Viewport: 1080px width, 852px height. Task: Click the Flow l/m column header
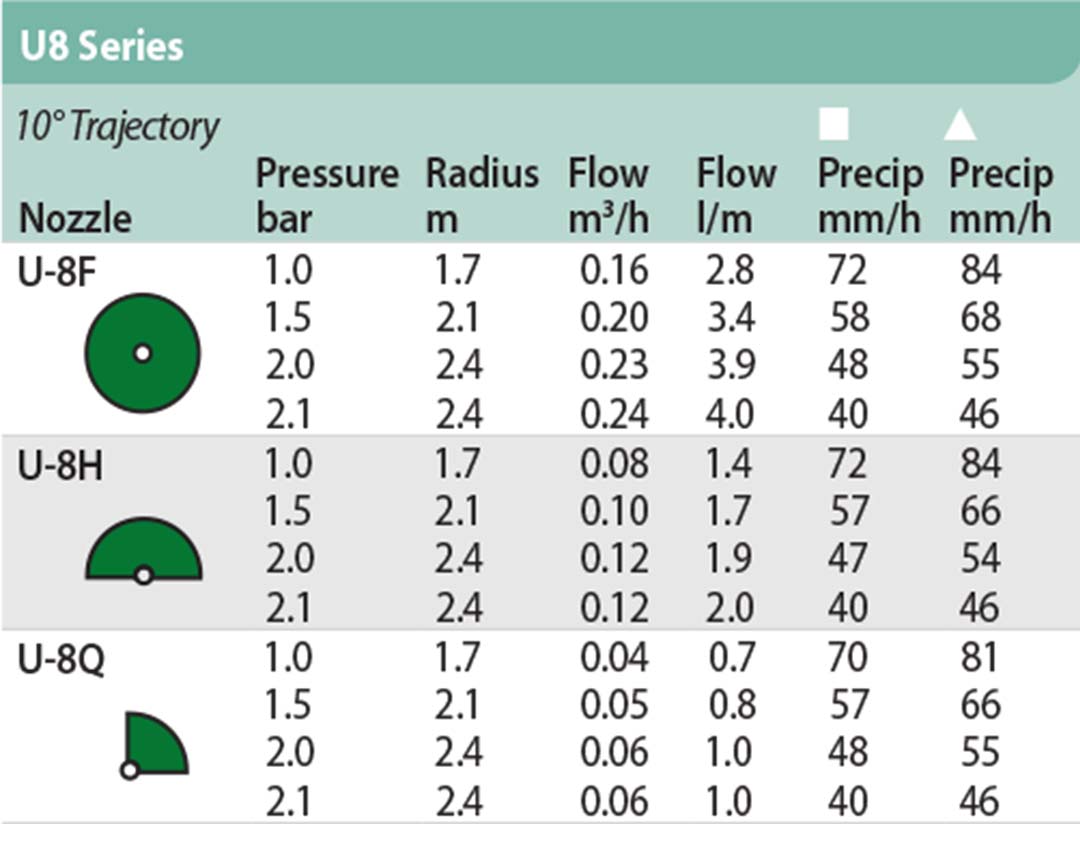pos(736,196)
